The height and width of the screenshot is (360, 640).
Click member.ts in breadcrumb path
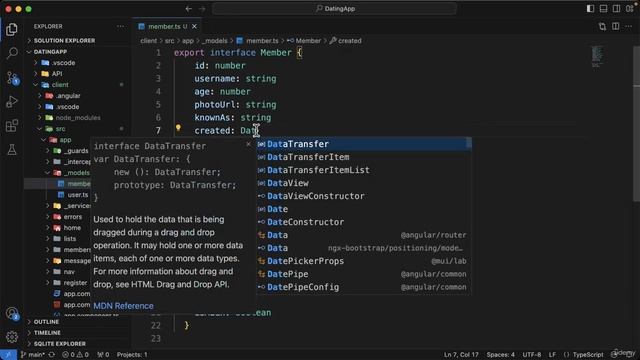(x=262, y=41)
